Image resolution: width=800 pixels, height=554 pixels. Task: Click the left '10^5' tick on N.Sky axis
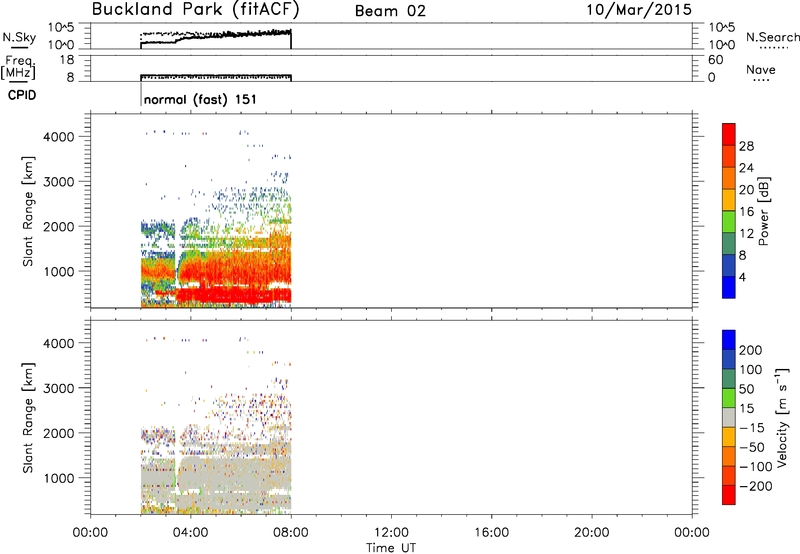[x=60, y=27]
